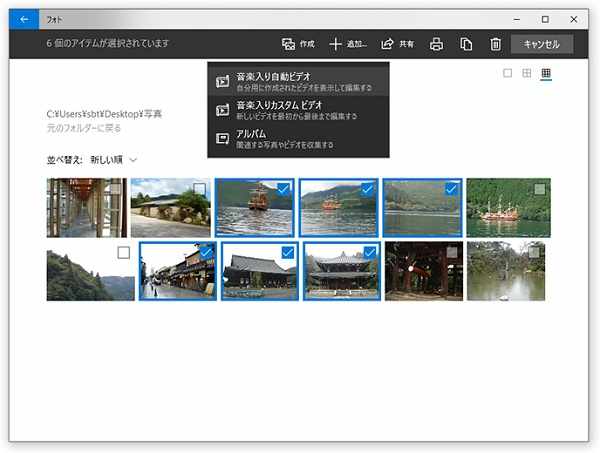Image resolution: width=600 pixels, height=453 pixels.
Task: Expand the 新しい順 sort dropdown
Action: pos(113,159)
